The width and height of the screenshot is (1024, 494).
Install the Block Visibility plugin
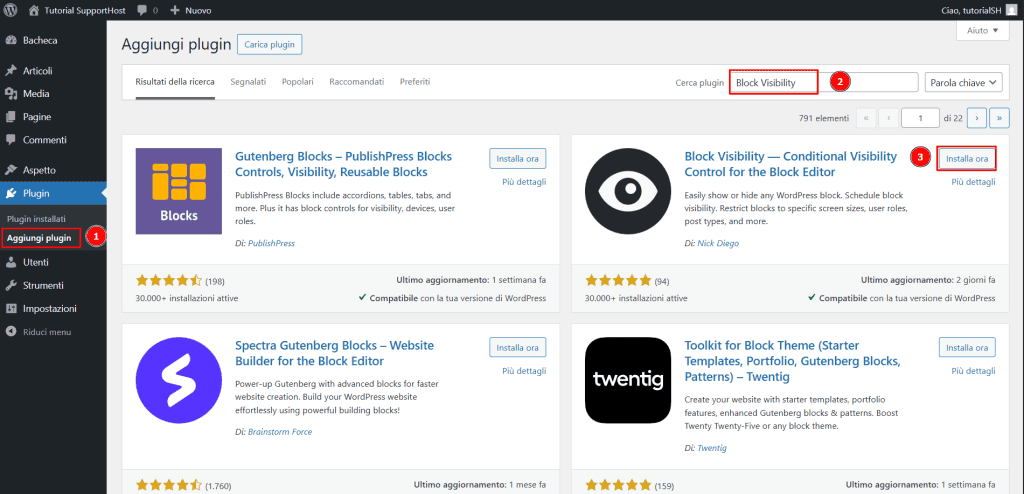click(x=967, y=159)
